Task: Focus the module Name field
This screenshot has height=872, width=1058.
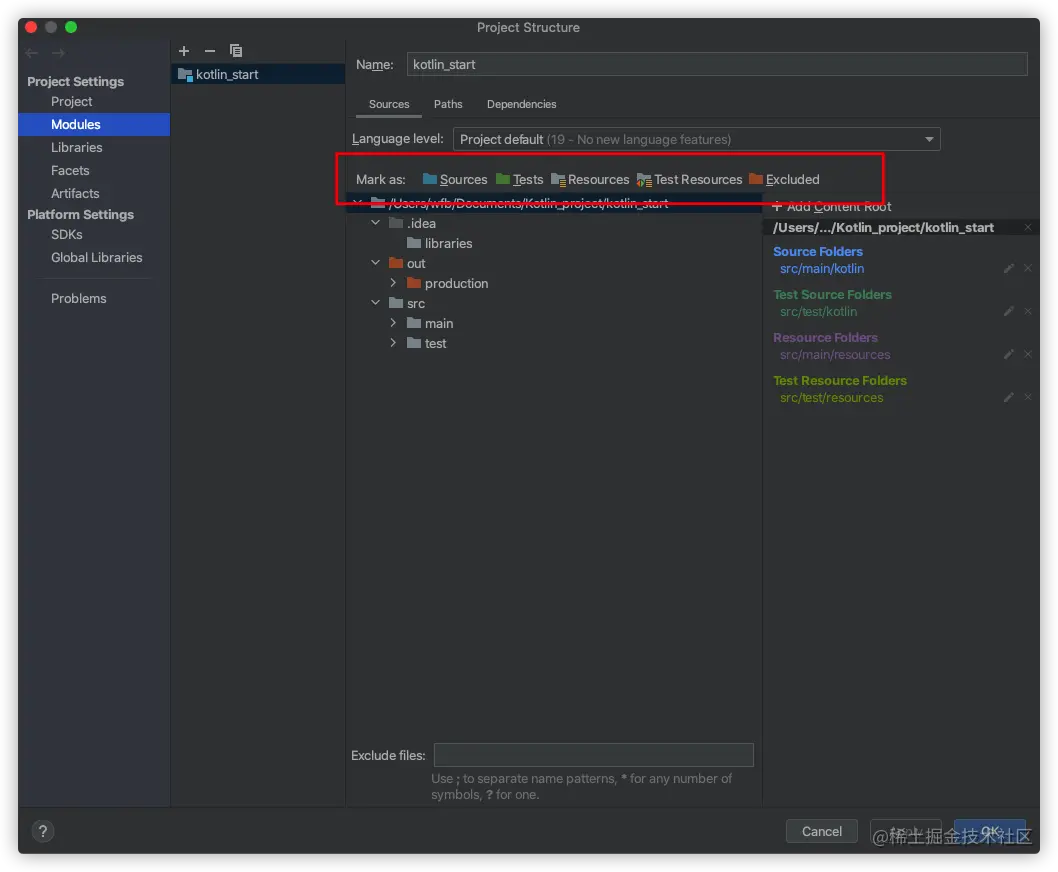Action: (x=717, y=64)
